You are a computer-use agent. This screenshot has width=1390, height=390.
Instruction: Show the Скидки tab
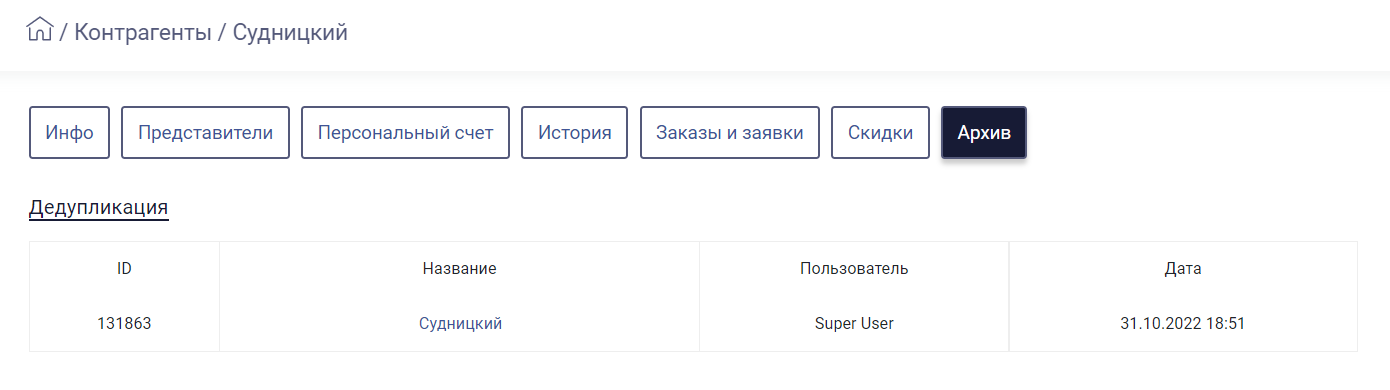880,132
